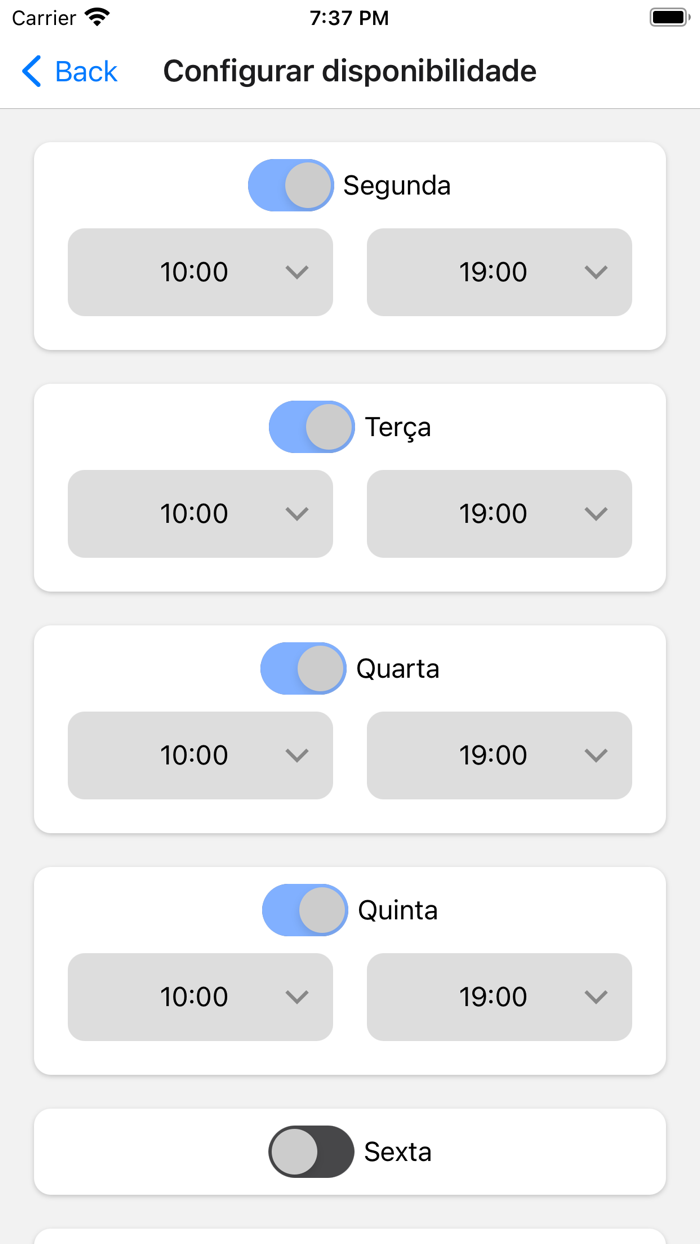
Task: Open Segunda start time 10:00 dropdown
Action: point(200,272)
